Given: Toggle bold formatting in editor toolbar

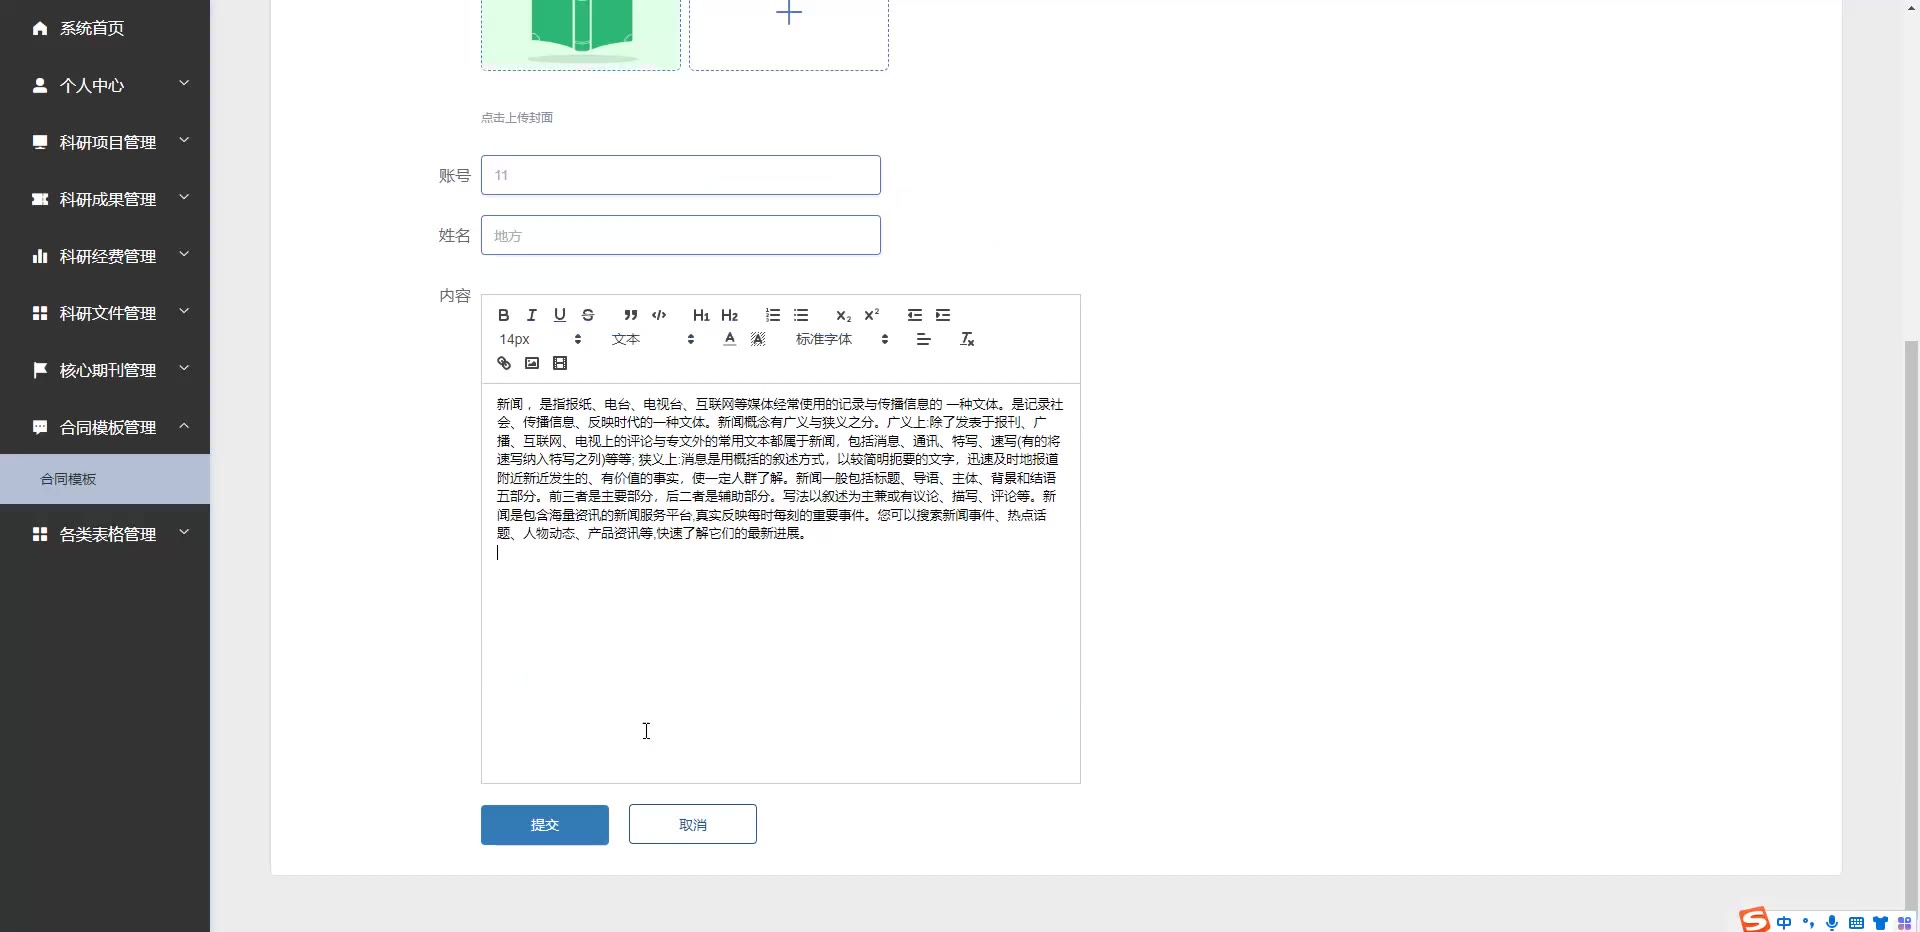Looking at the screenshot, I should coord(504,315).
